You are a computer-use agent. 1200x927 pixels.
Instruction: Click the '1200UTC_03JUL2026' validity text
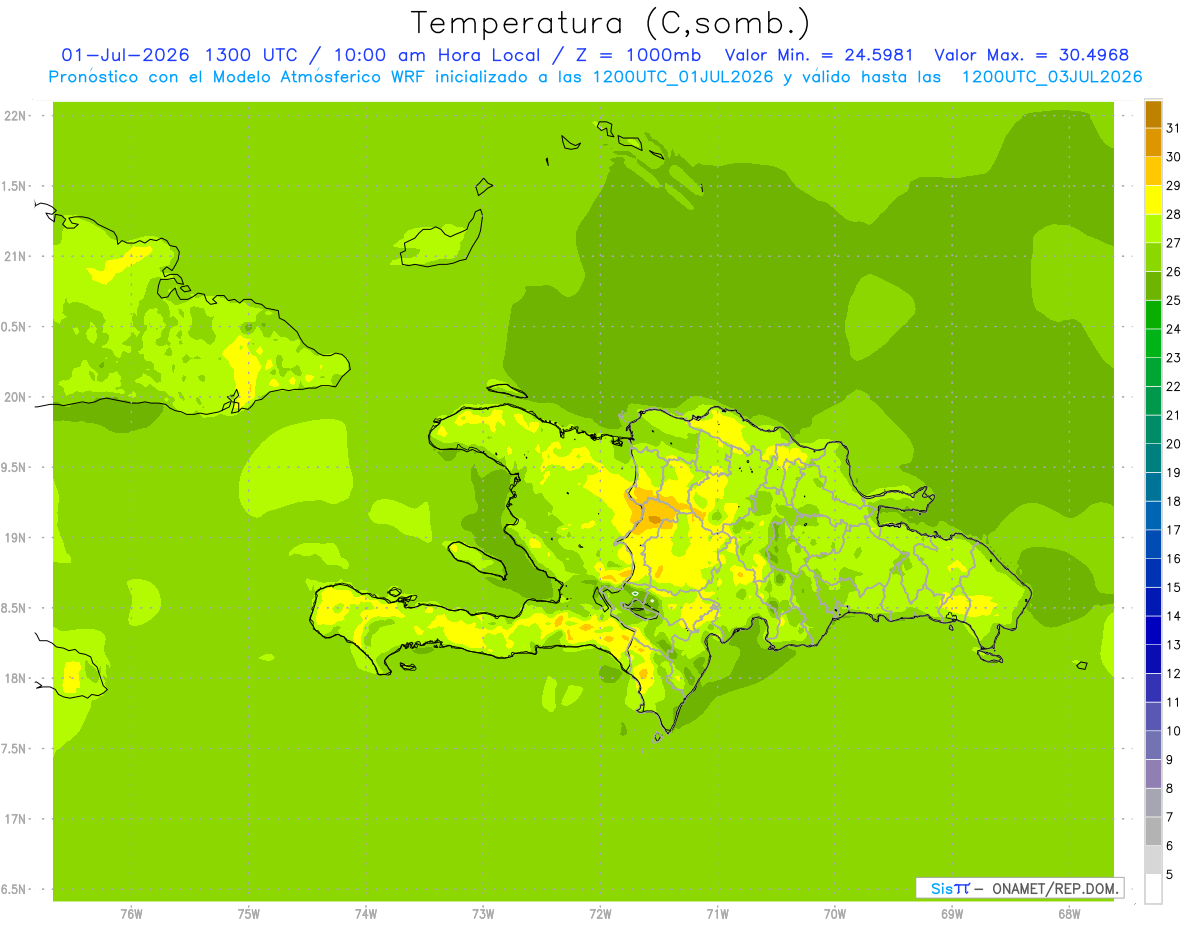[x=1051, y=77]
